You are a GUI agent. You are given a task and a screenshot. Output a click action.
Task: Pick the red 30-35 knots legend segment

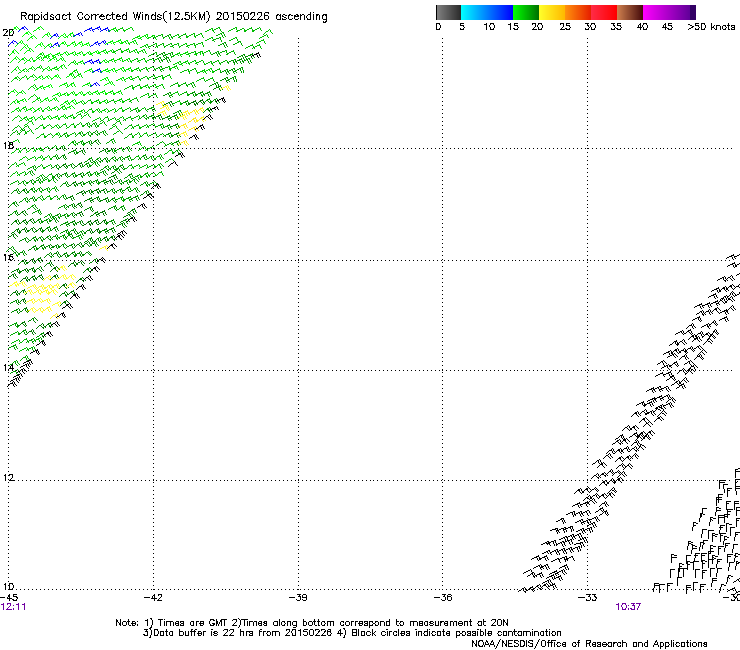[604, 12]
